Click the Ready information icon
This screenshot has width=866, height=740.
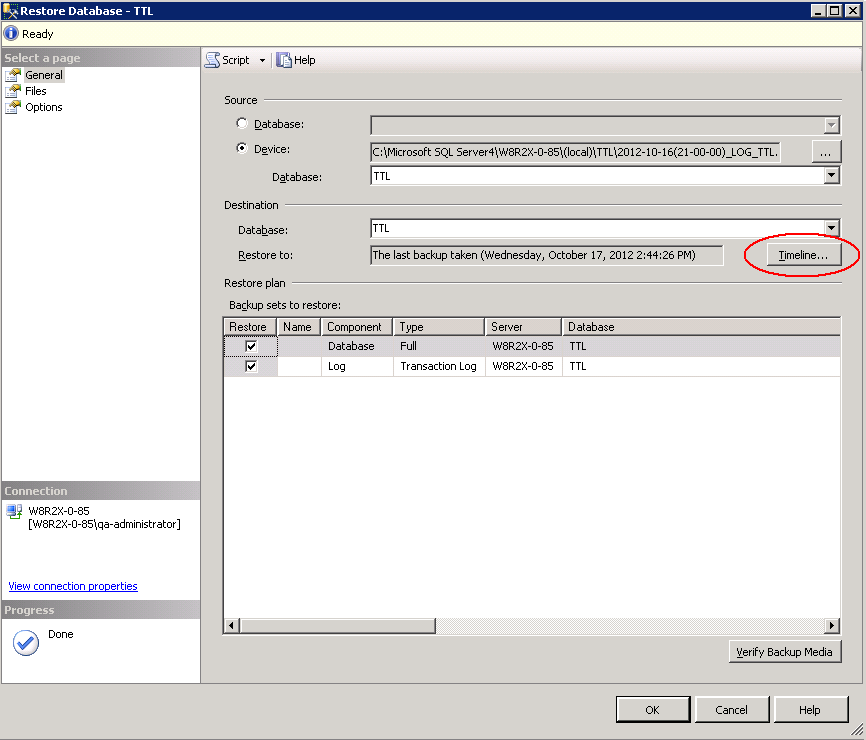[x=11, y=34]
